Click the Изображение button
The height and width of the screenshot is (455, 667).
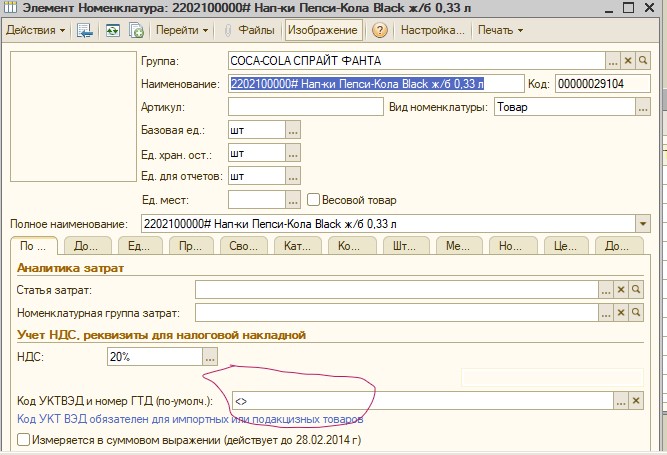[x=323, y=30]
